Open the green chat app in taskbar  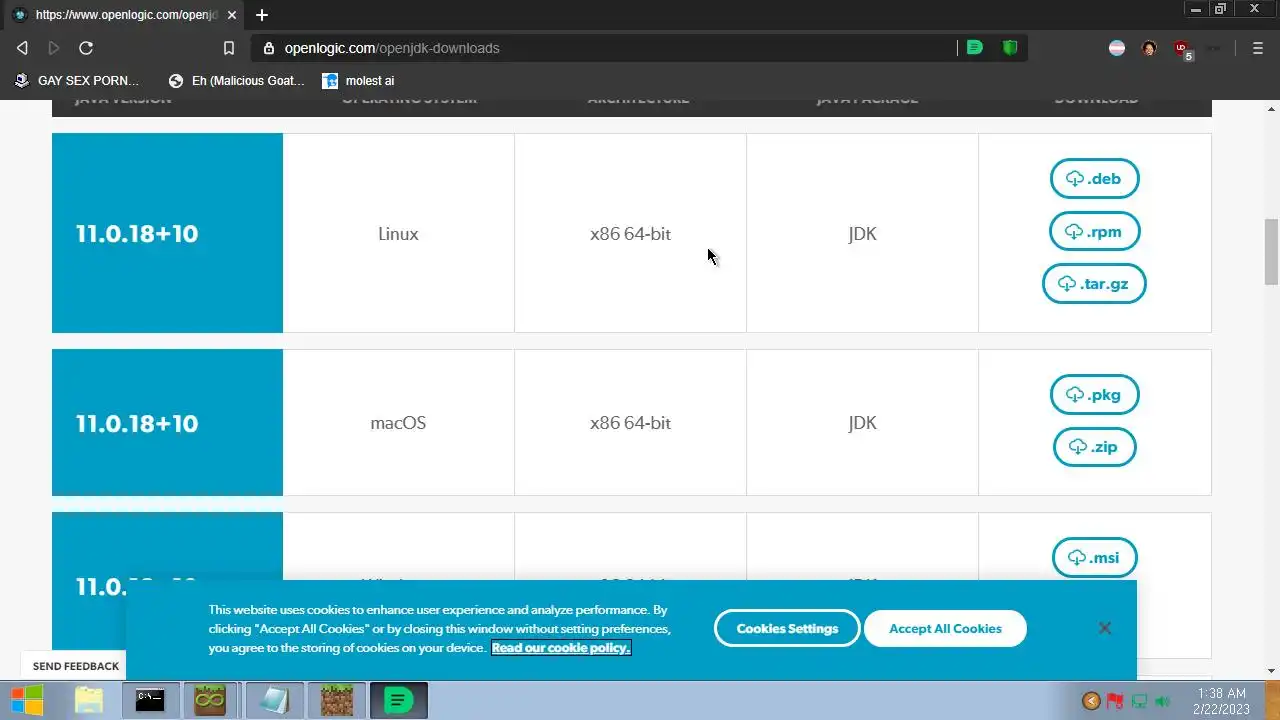[x=399, y=700]
